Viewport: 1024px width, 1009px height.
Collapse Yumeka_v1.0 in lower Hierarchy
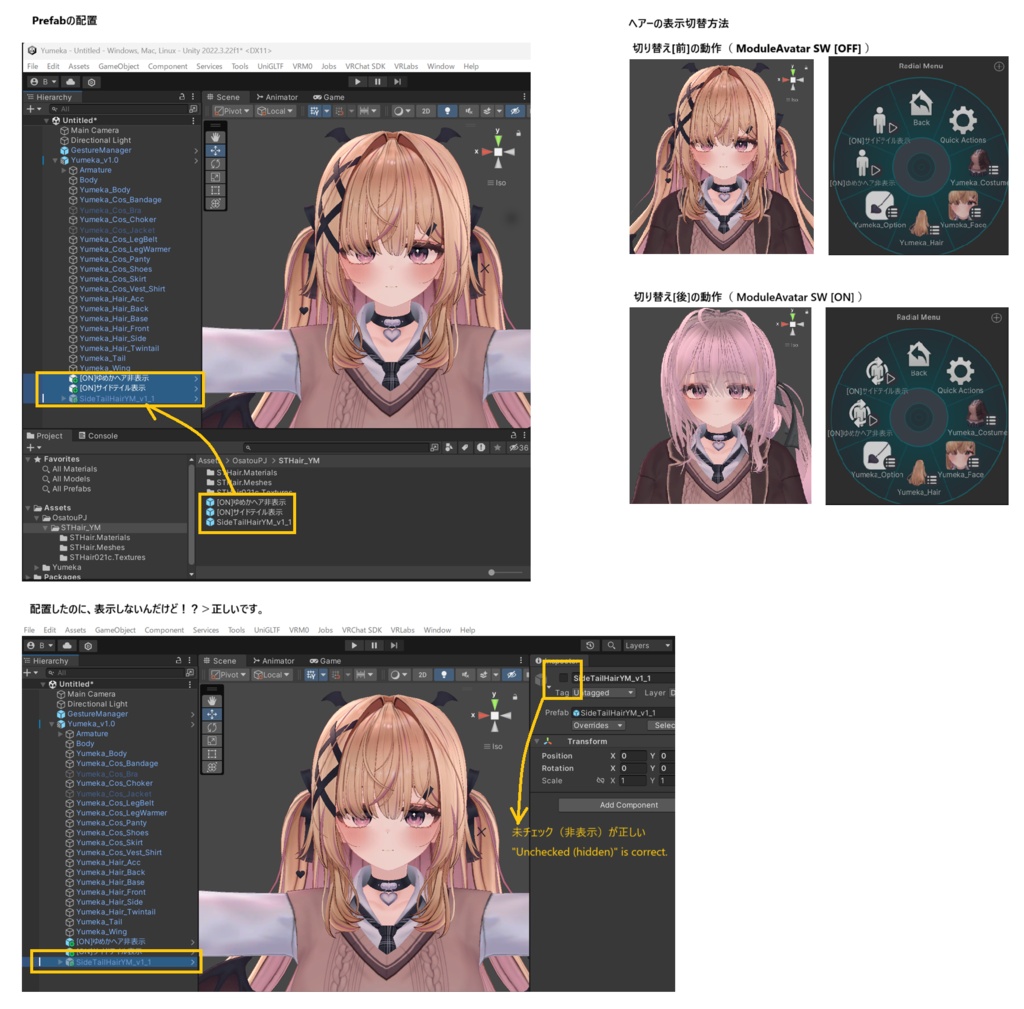(x=52, y=724)
